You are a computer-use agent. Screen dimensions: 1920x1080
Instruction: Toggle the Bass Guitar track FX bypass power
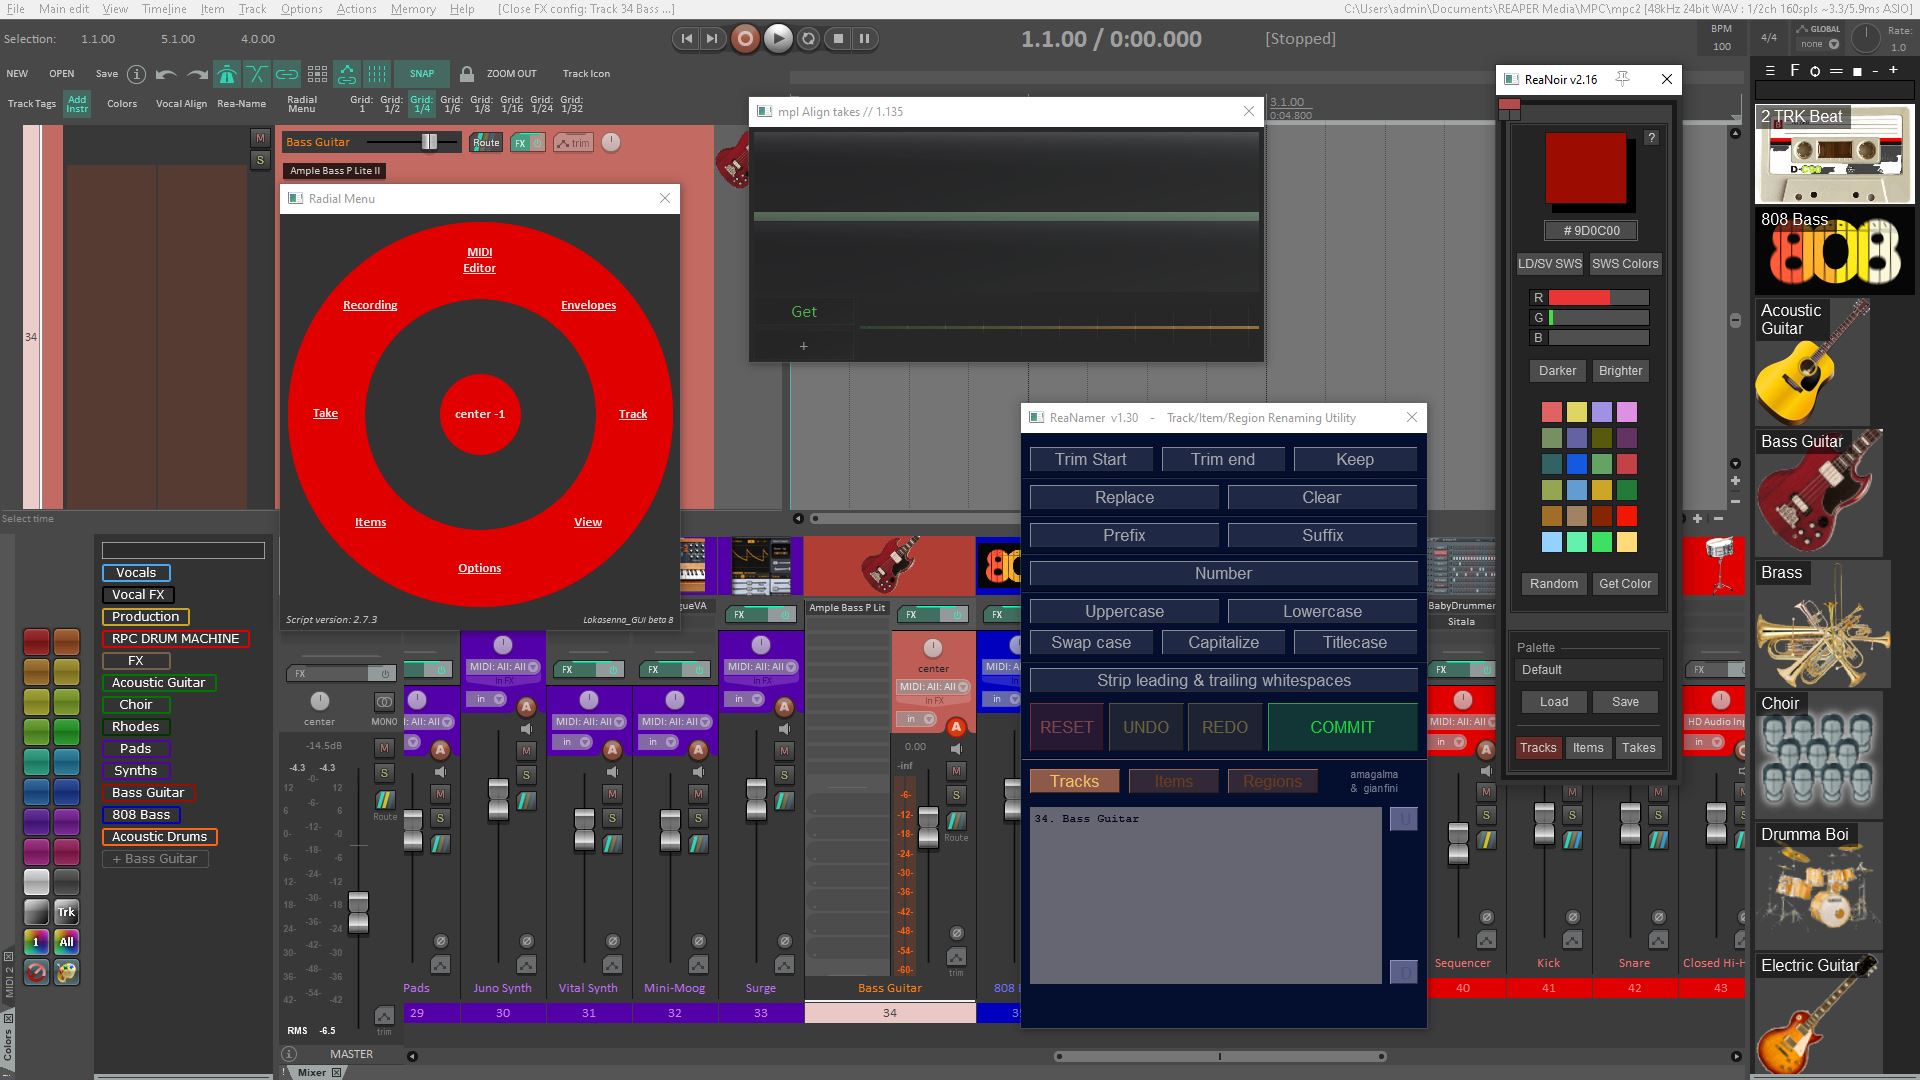pyautogui.click(x=537, y=143)
